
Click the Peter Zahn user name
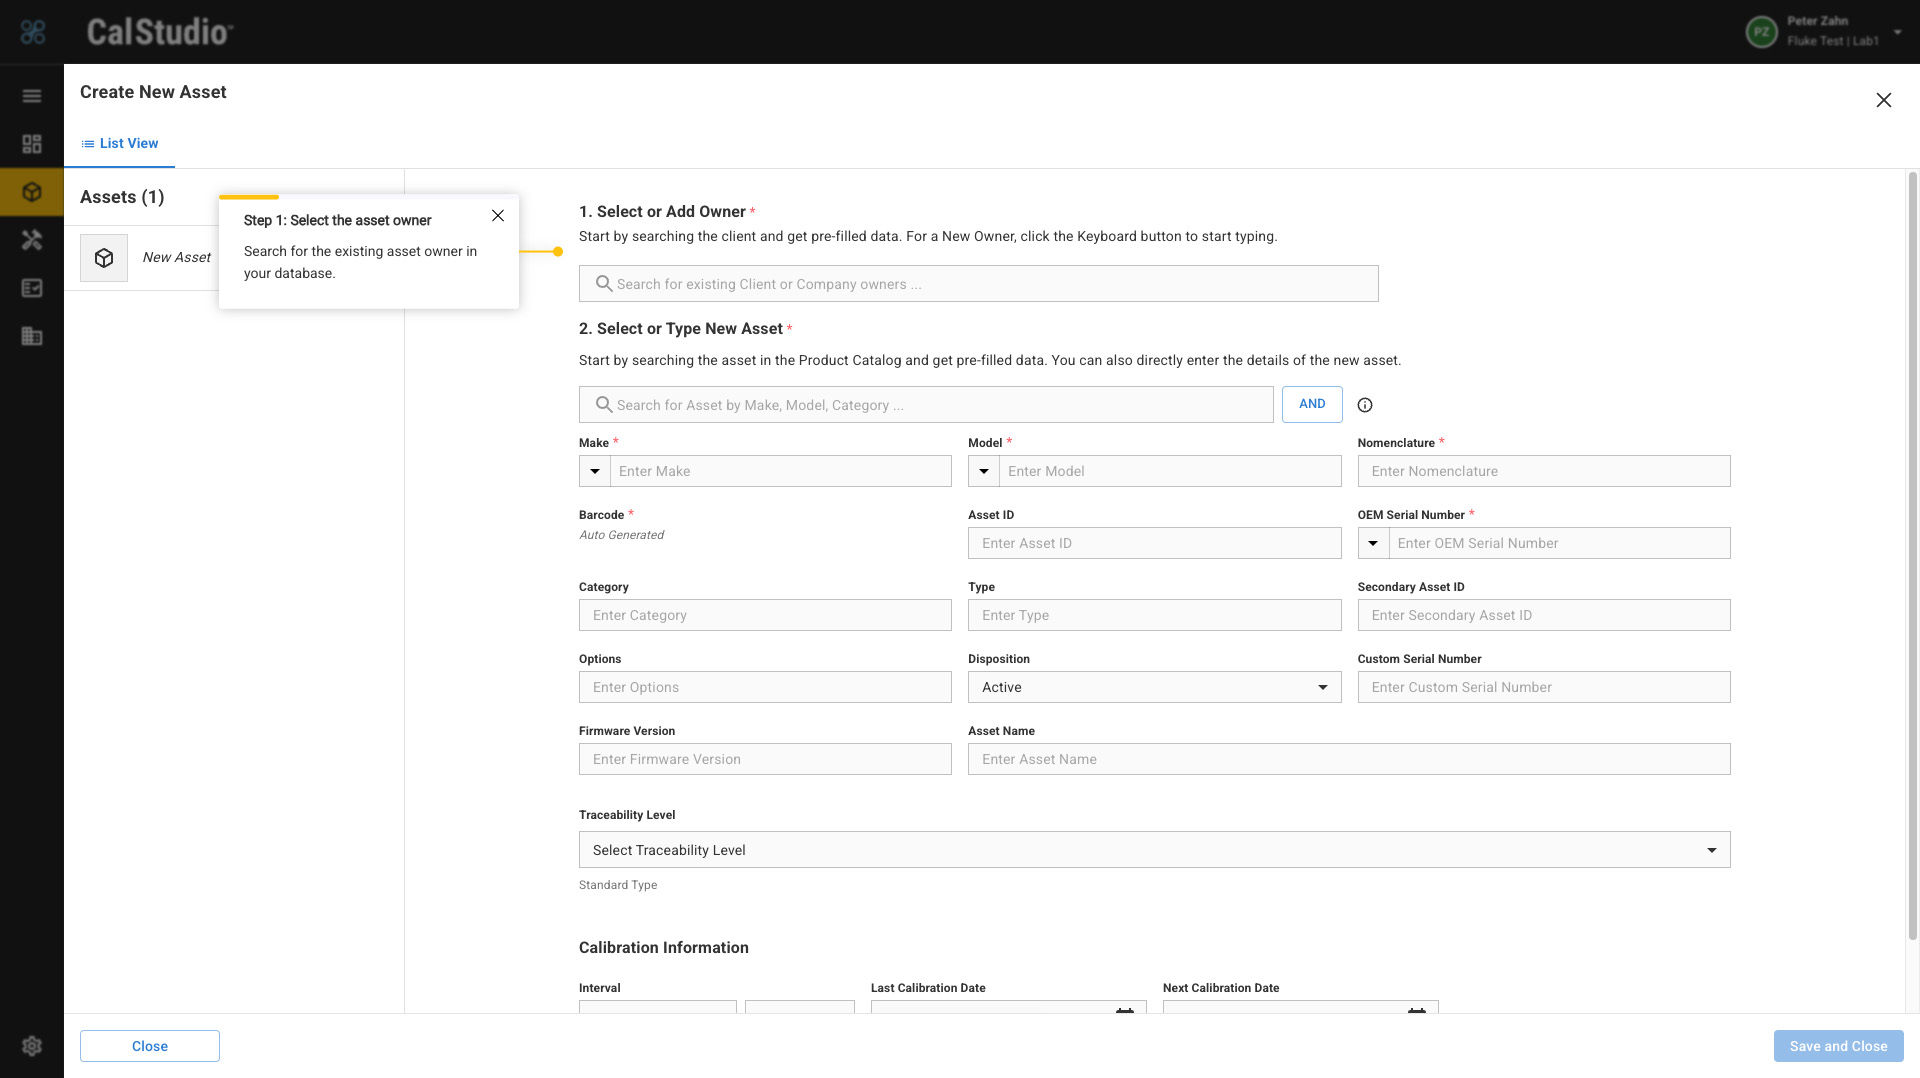coord(1817,21)
